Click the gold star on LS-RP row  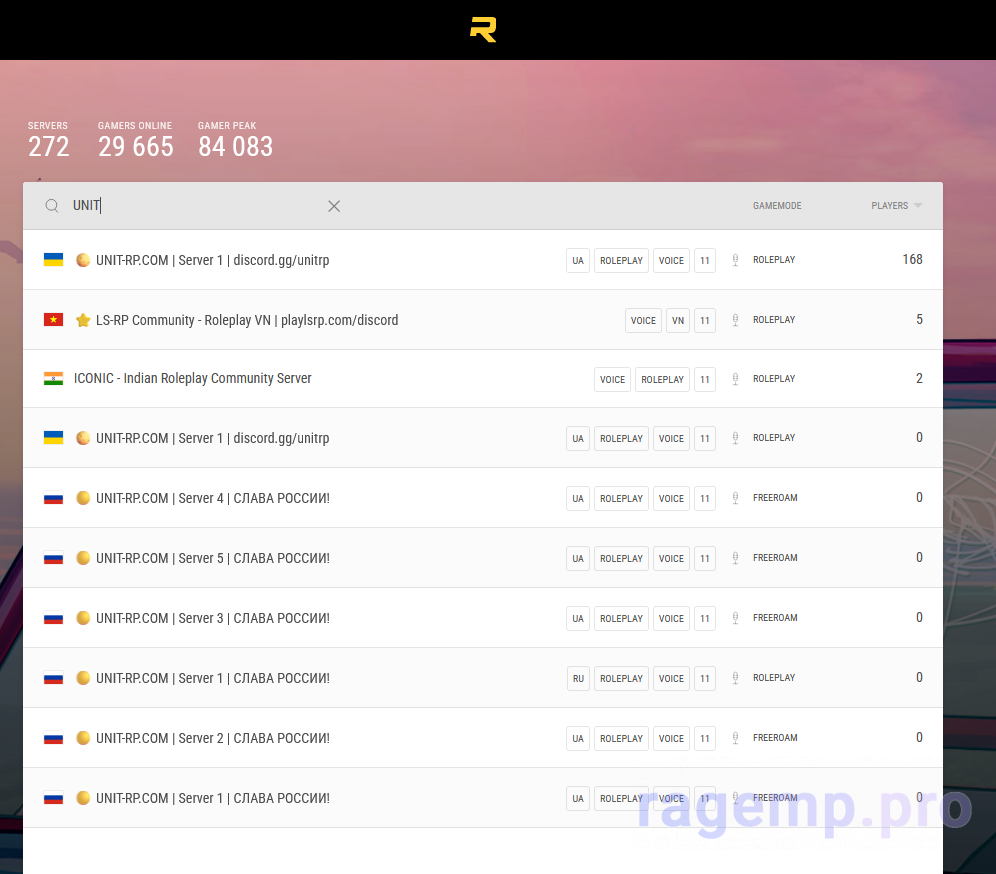coord(83,319)
